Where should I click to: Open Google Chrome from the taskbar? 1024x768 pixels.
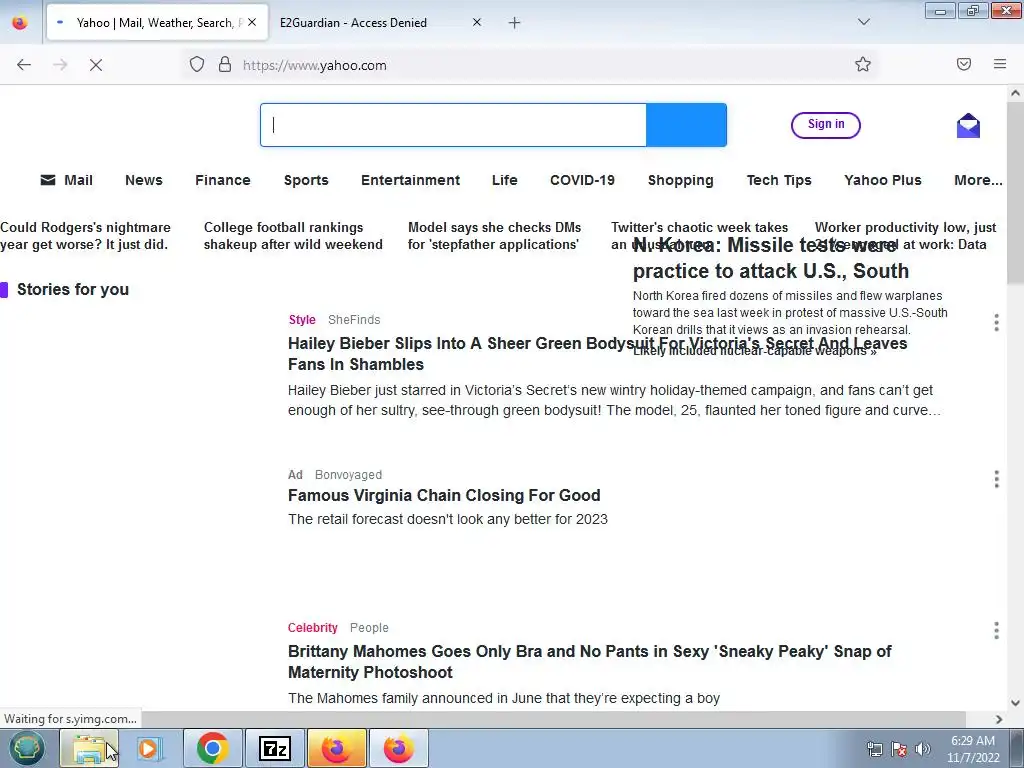(x=212, y=748)
